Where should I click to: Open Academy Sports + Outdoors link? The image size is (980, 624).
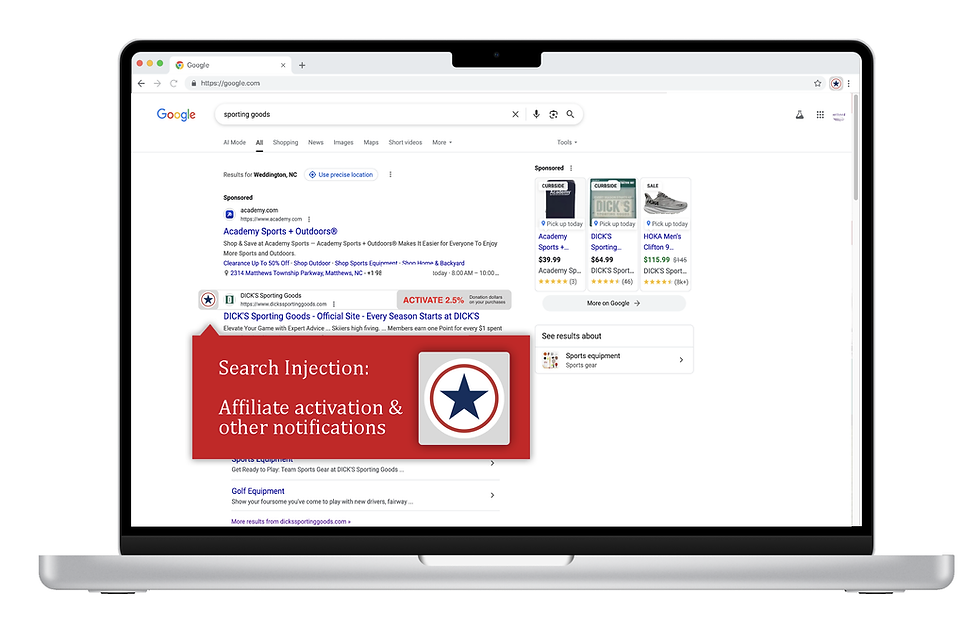click(x=280, y=231)
